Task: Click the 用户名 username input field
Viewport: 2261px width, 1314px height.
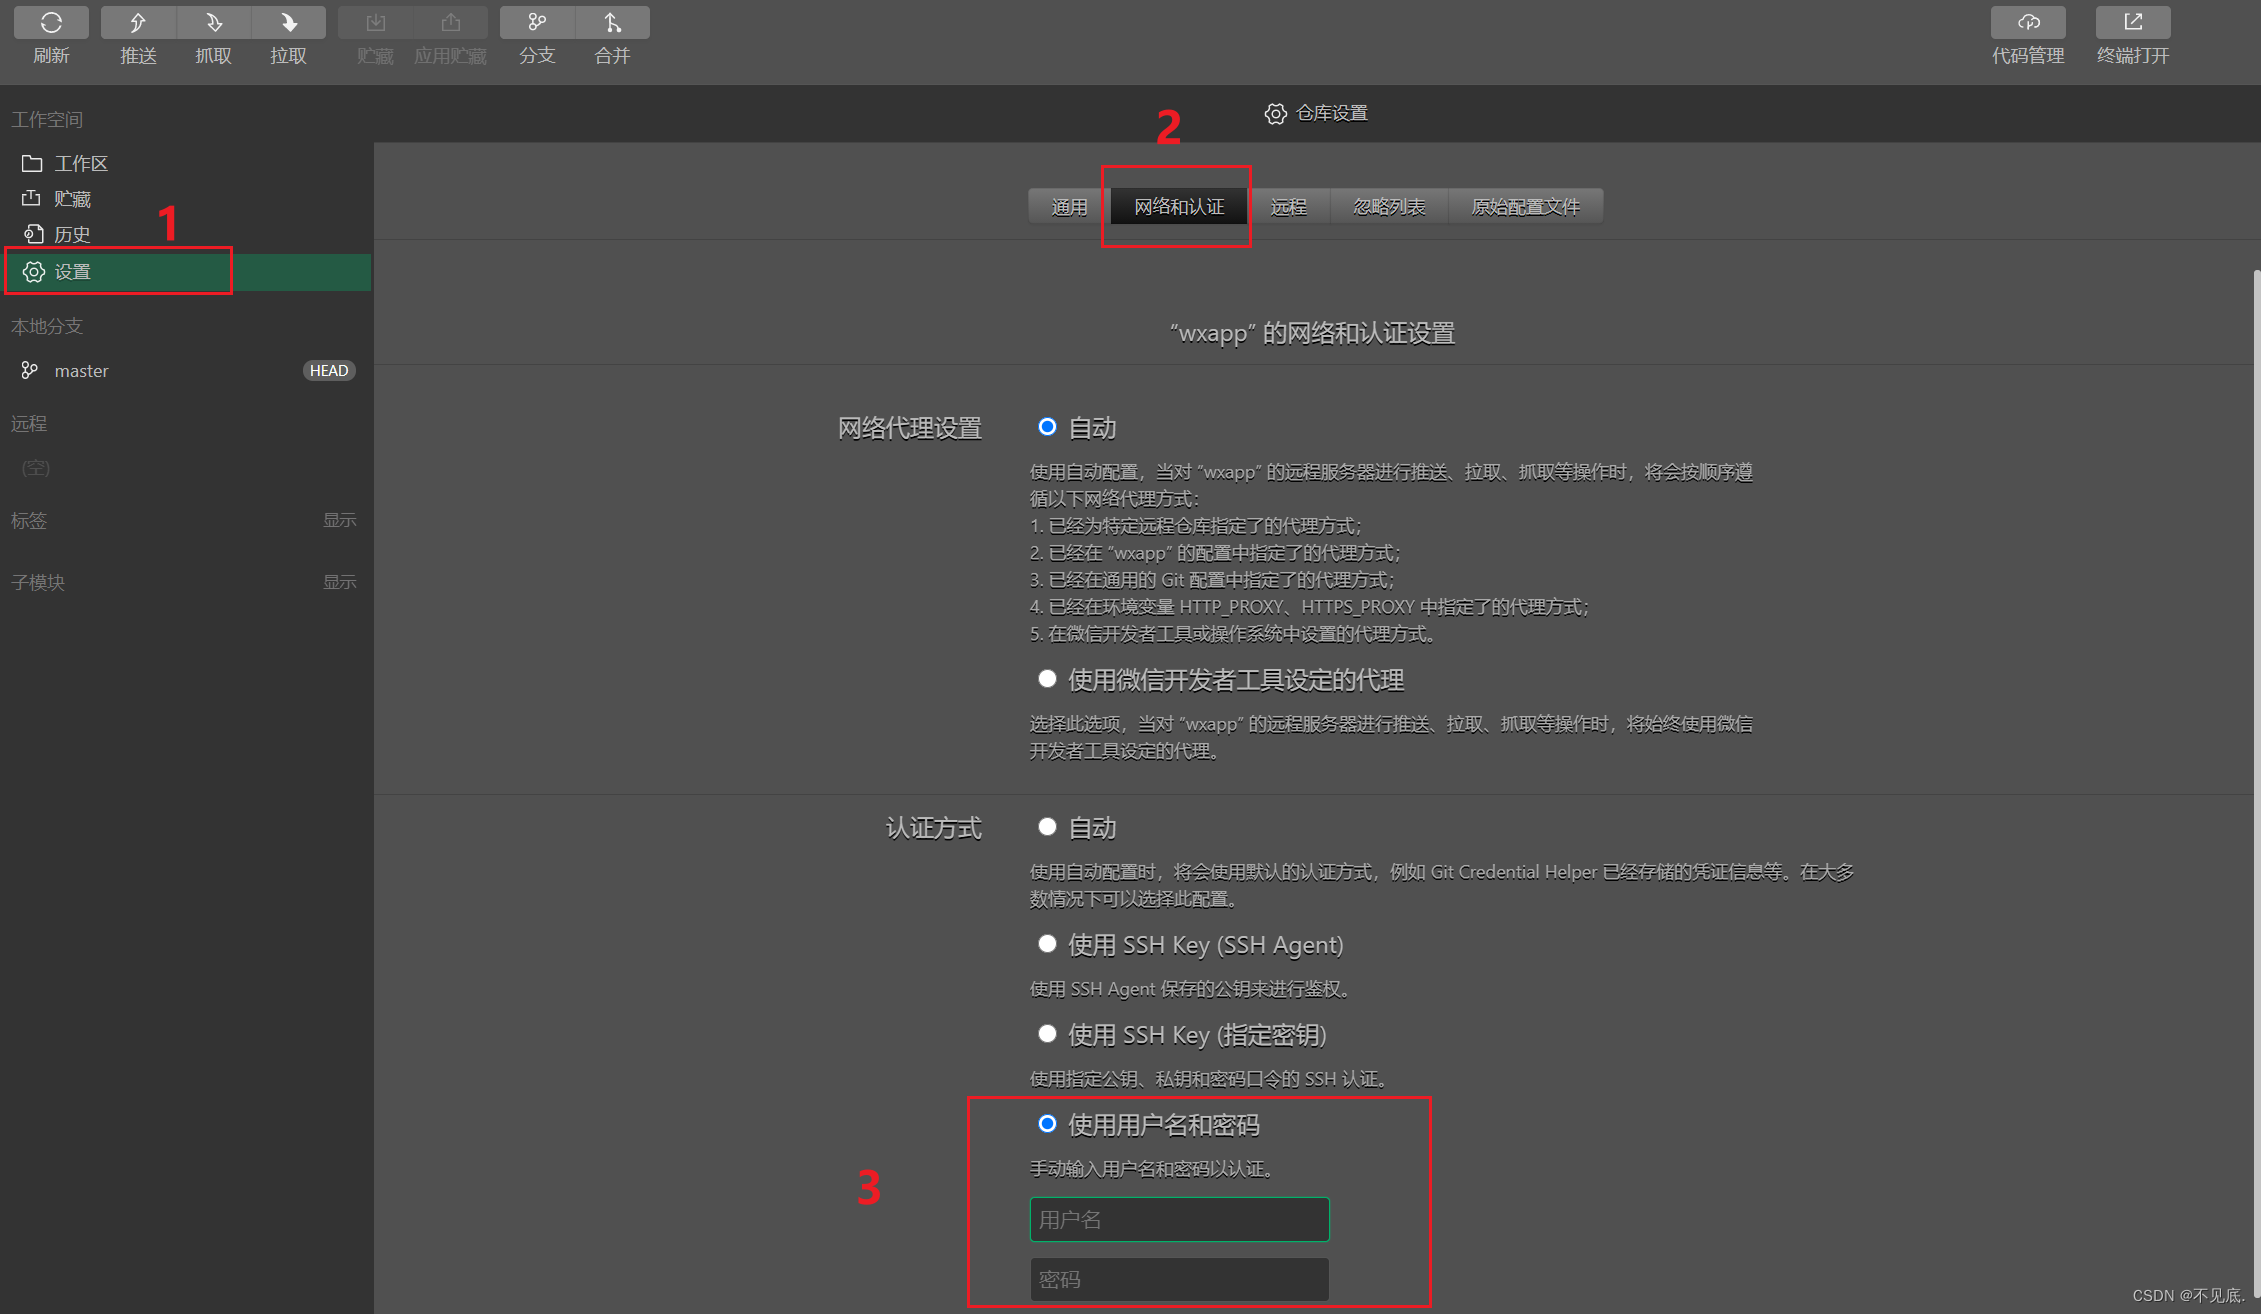Action: tap(1179, 1220)
